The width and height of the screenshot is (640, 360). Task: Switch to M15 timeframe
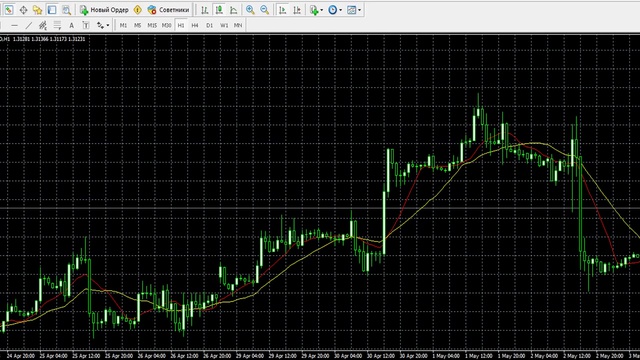(152, 25)
